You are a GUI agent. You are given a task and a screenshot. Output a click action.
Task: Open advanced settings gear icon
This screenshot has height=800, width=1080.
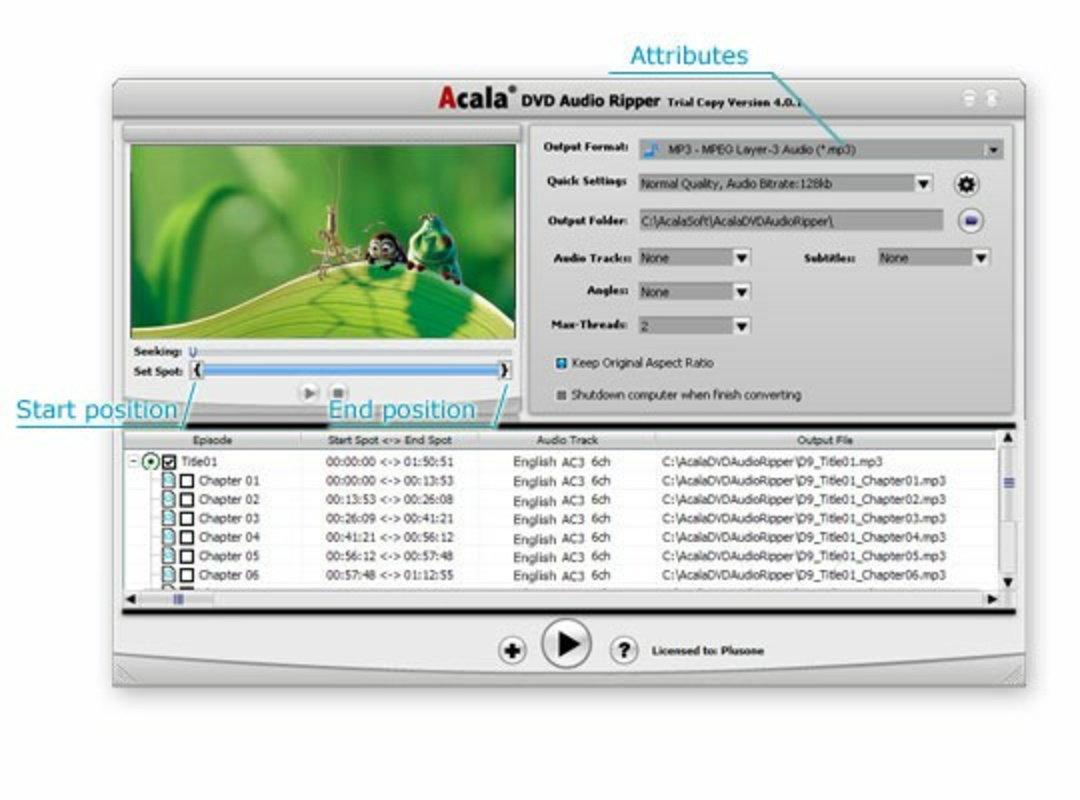(x=967, y=184)
